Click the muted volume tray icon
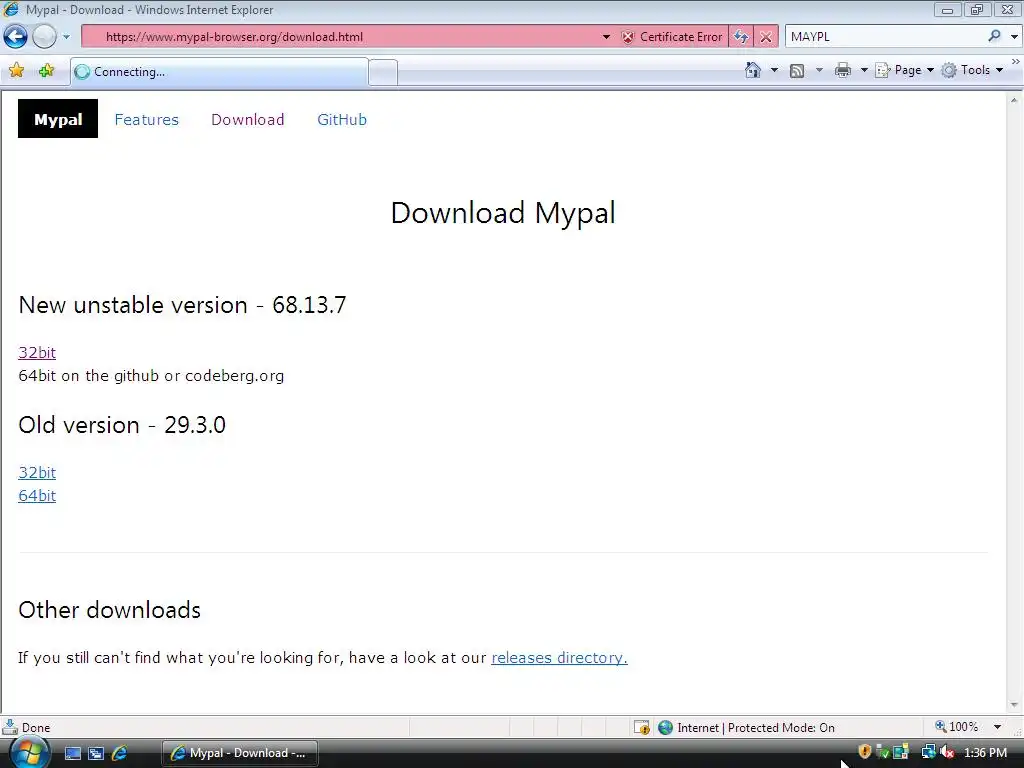This screenshot has height=768, width=1024. pos(946,752)
